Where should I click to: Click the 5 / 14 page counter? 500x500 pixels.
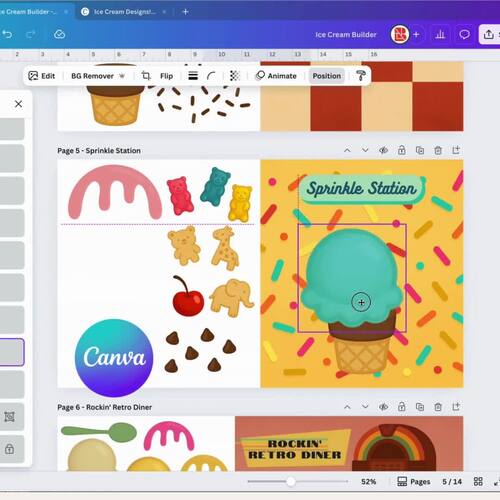[452, 481]
